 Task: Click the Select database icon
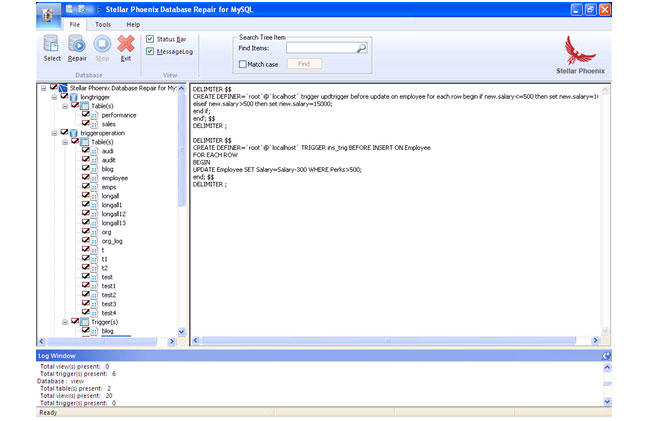pyautogui.click(x=51, y=44)
